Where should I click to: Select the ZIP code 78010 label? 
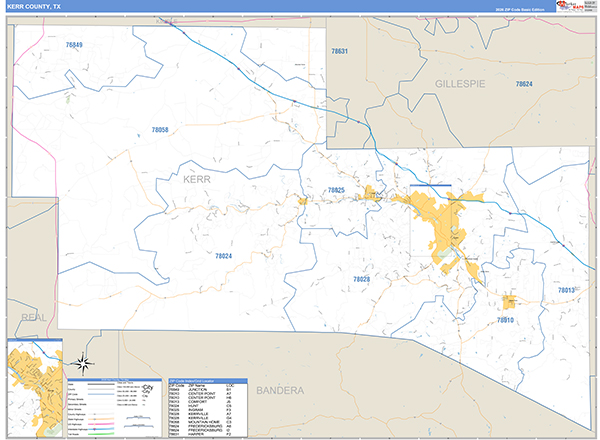click(504, 319)
